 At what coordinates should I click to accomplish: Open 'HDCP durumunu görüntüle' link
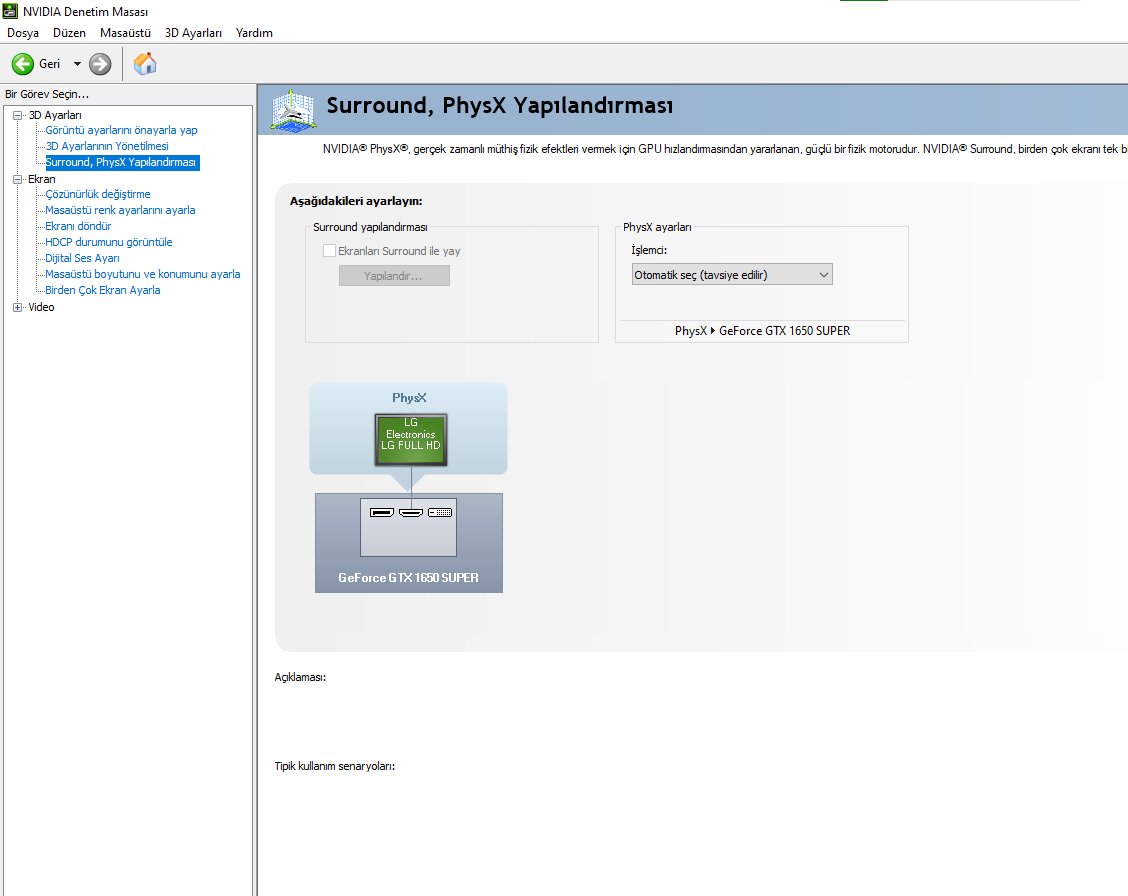tap(109, 242)
